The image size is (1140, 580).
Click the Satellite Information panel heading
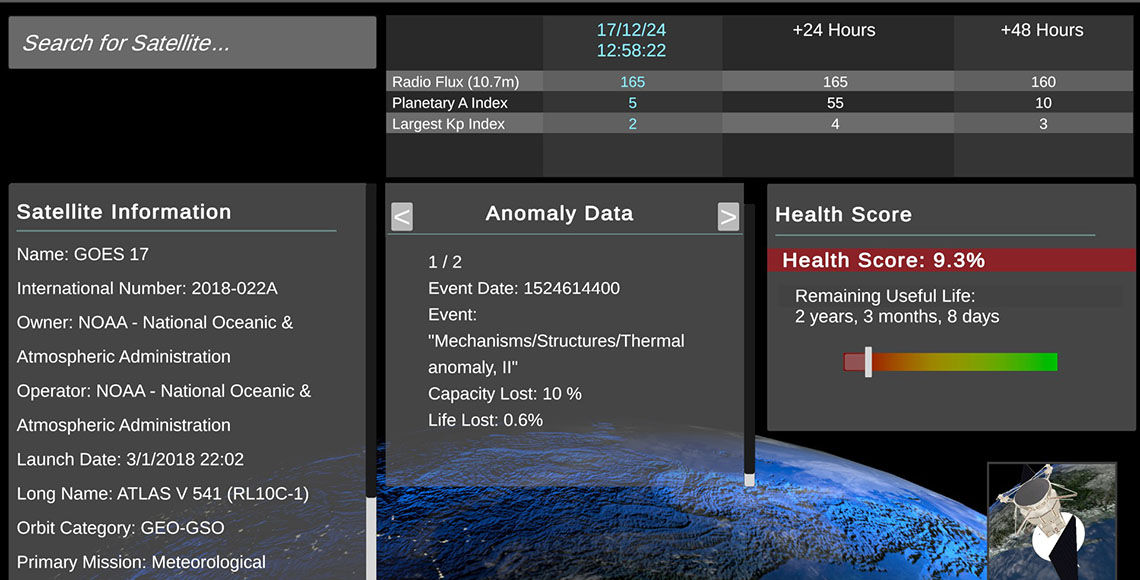click(x=123, y=211)
